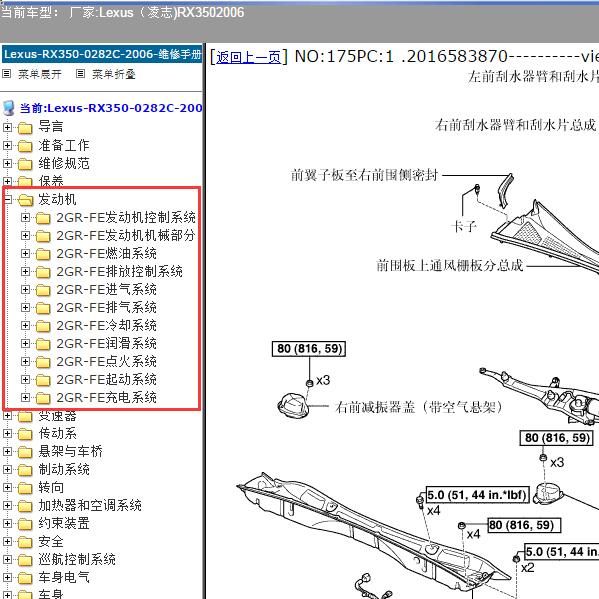Expand 2GR-FE燃油系统 node
The image size is (599, 599).
25,253
